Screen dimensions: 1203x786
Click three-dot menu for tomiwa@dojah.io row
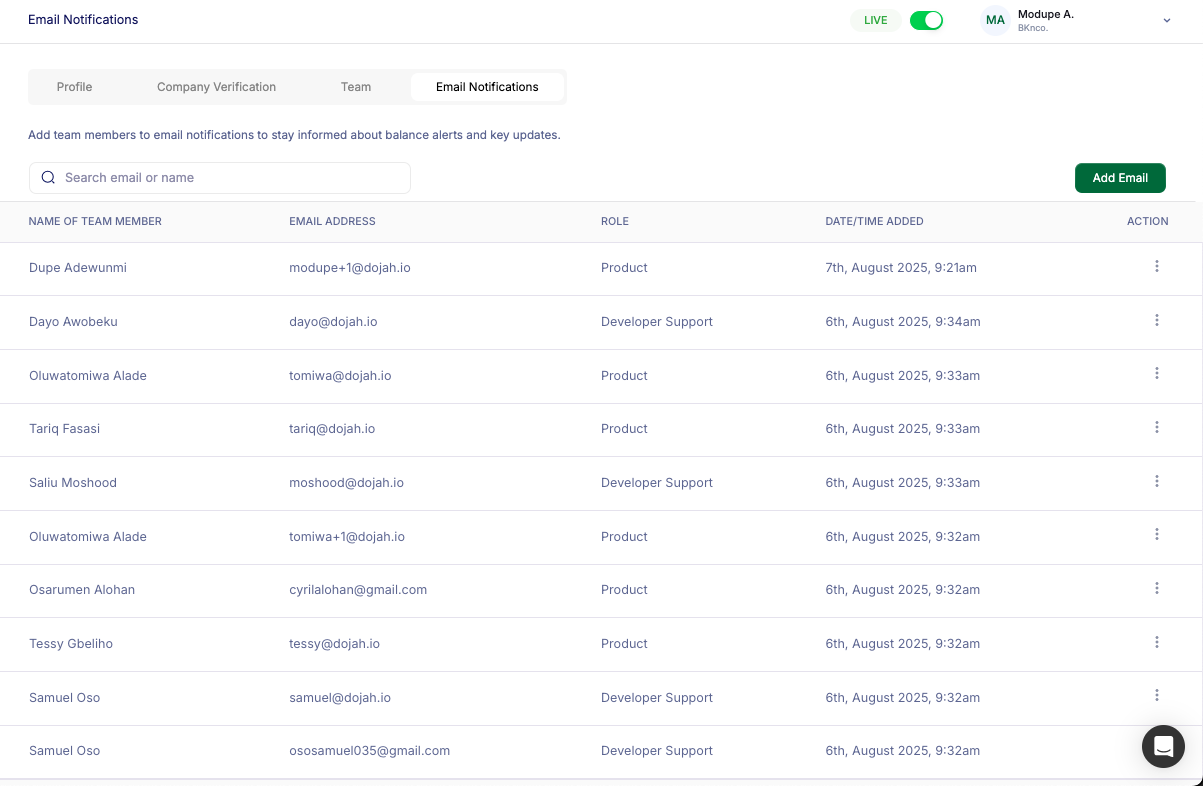(1156, 374)
